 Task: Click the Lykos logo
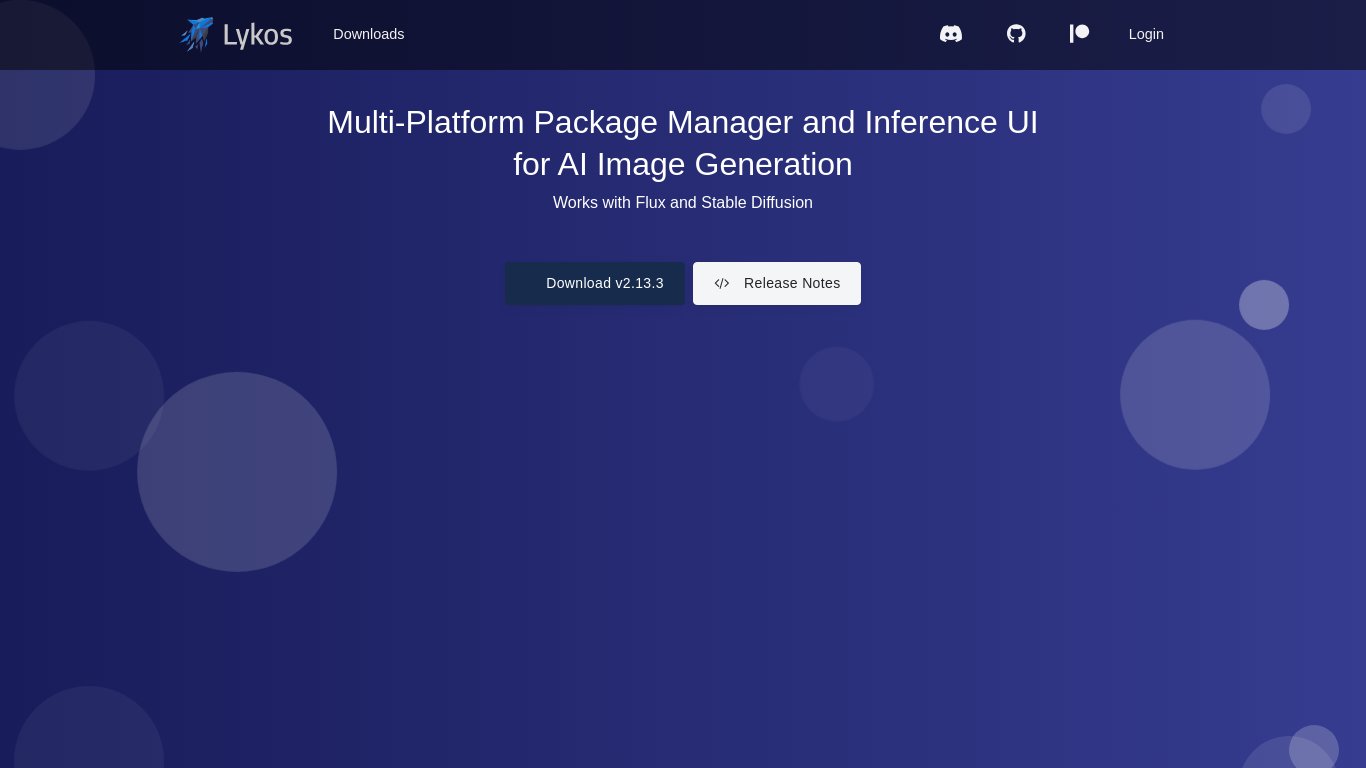[236, 34]
